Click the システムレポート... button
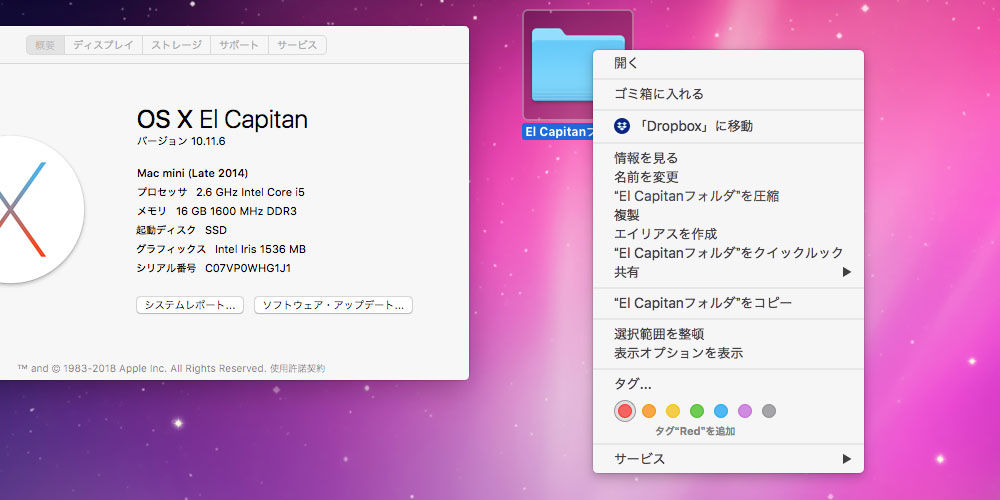Screen dimensions: 1000x500 pos(190,305)
